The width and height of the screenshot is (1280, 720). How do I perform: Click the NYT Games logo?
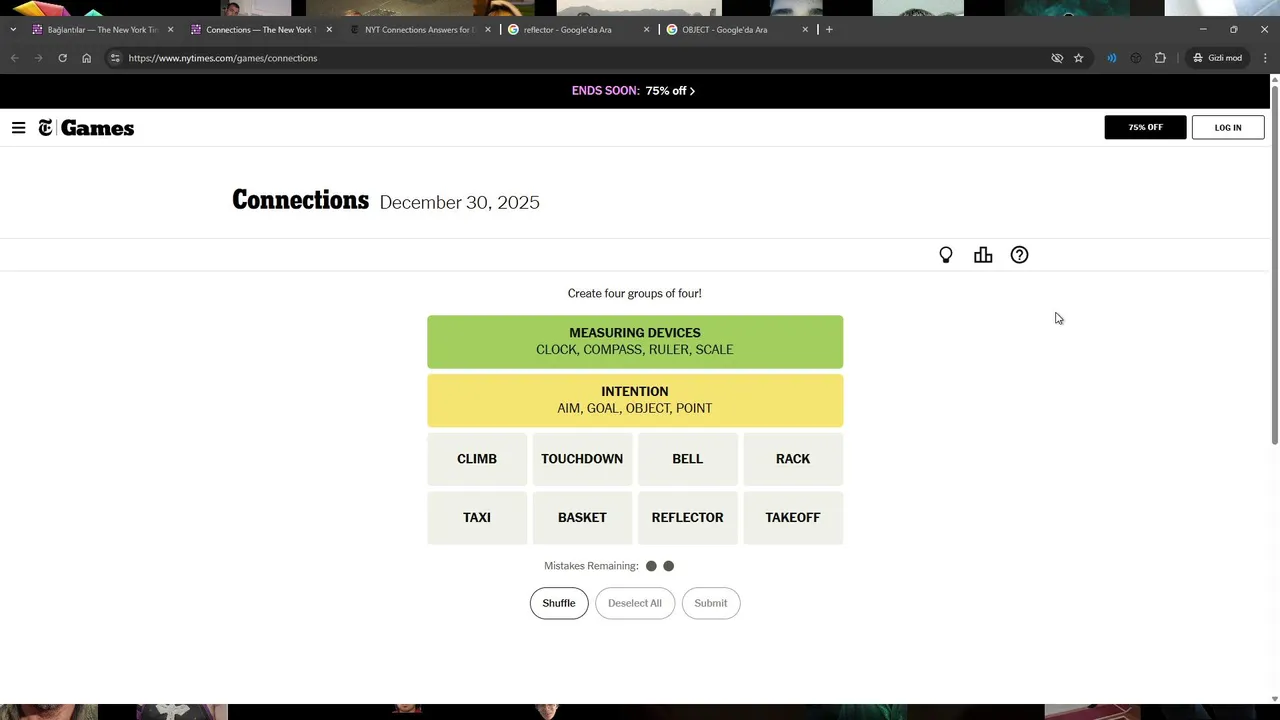pyautogui.click(x=86, y=128)
